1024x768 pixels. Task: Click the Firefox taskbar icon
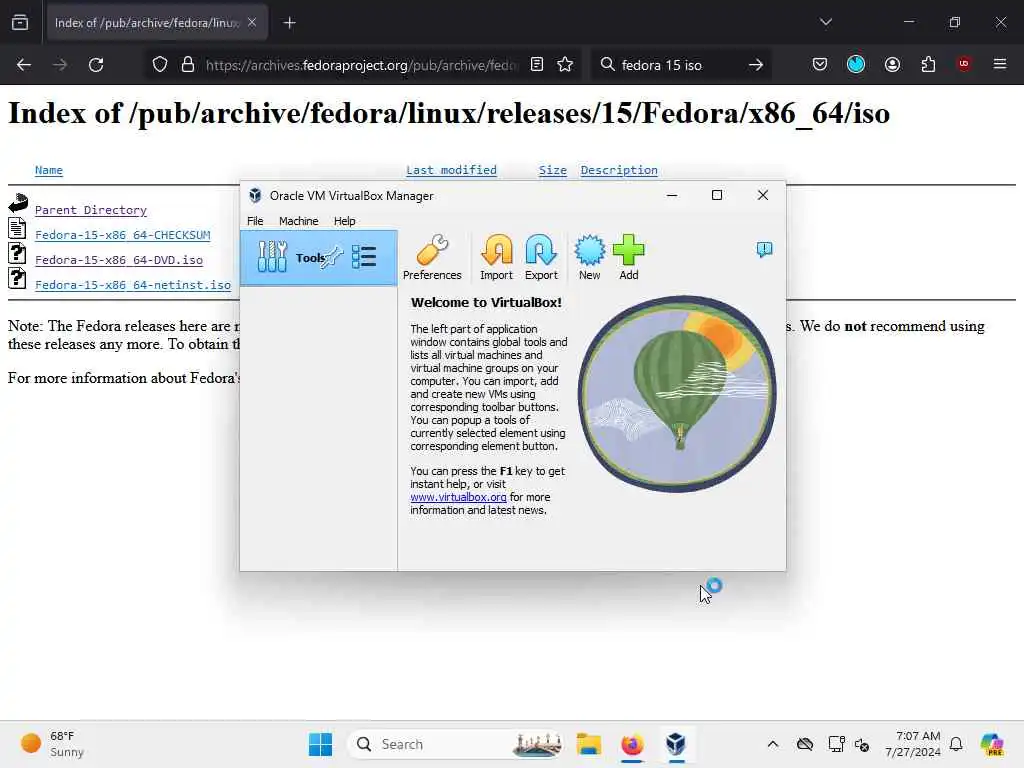[632, 744]
